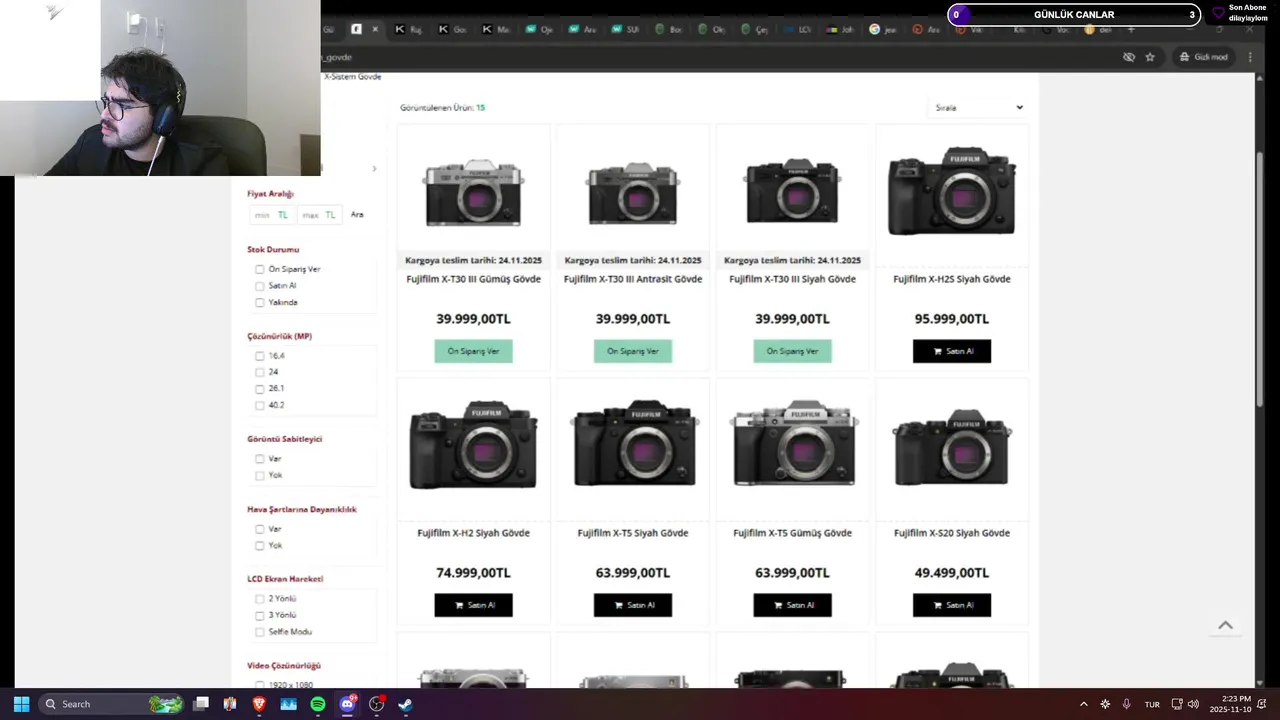Open Spotify from the taskbar
Screen dimensions: 1280x720
coord(318,704)
